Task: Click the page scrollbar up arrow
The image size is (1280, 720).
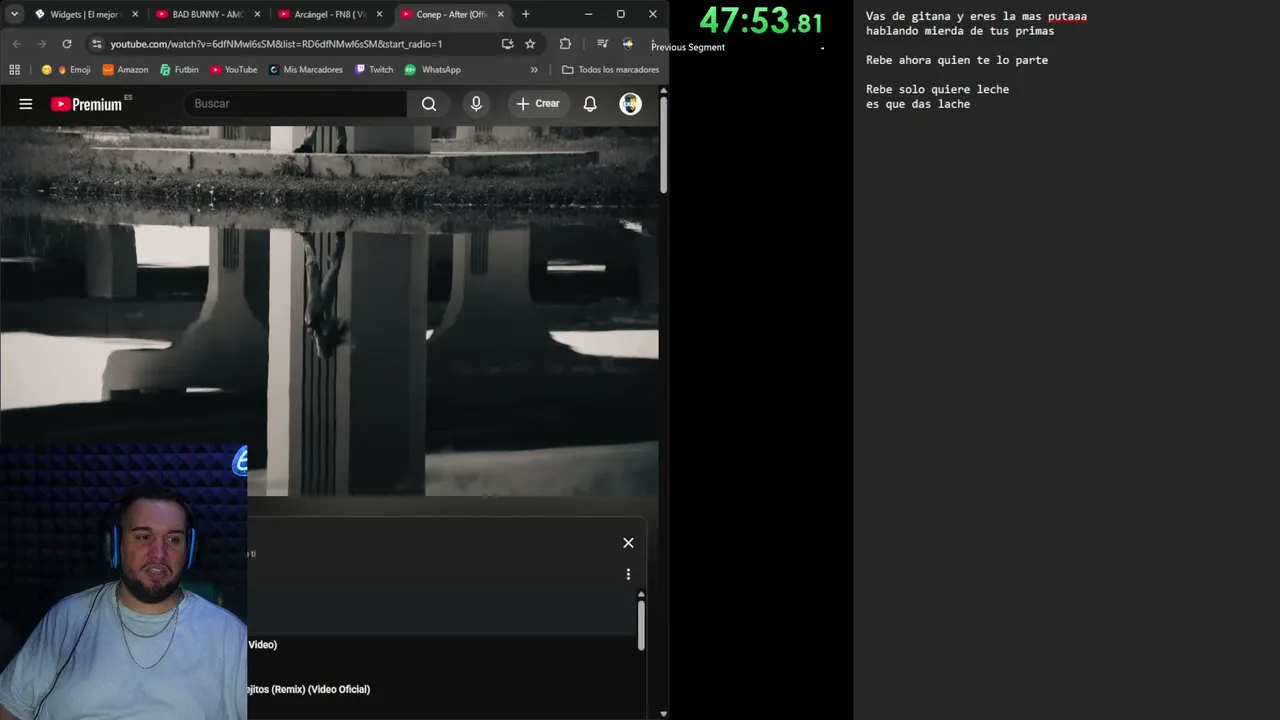Action: point(663,91)
